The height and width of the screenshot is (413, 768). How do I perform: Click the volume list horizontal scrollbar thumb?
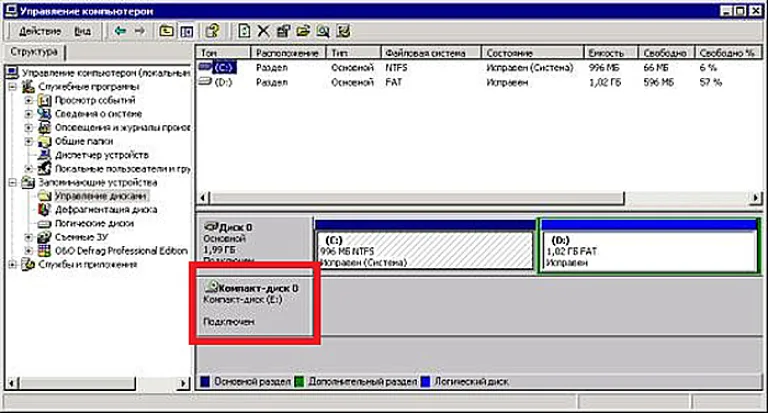pyautogui.click(x=417, y=198)
